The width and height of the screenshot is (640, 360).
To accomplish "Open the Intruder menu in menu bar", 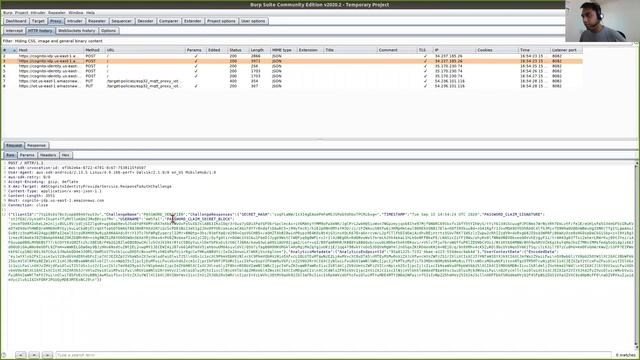I will [38, 13].
